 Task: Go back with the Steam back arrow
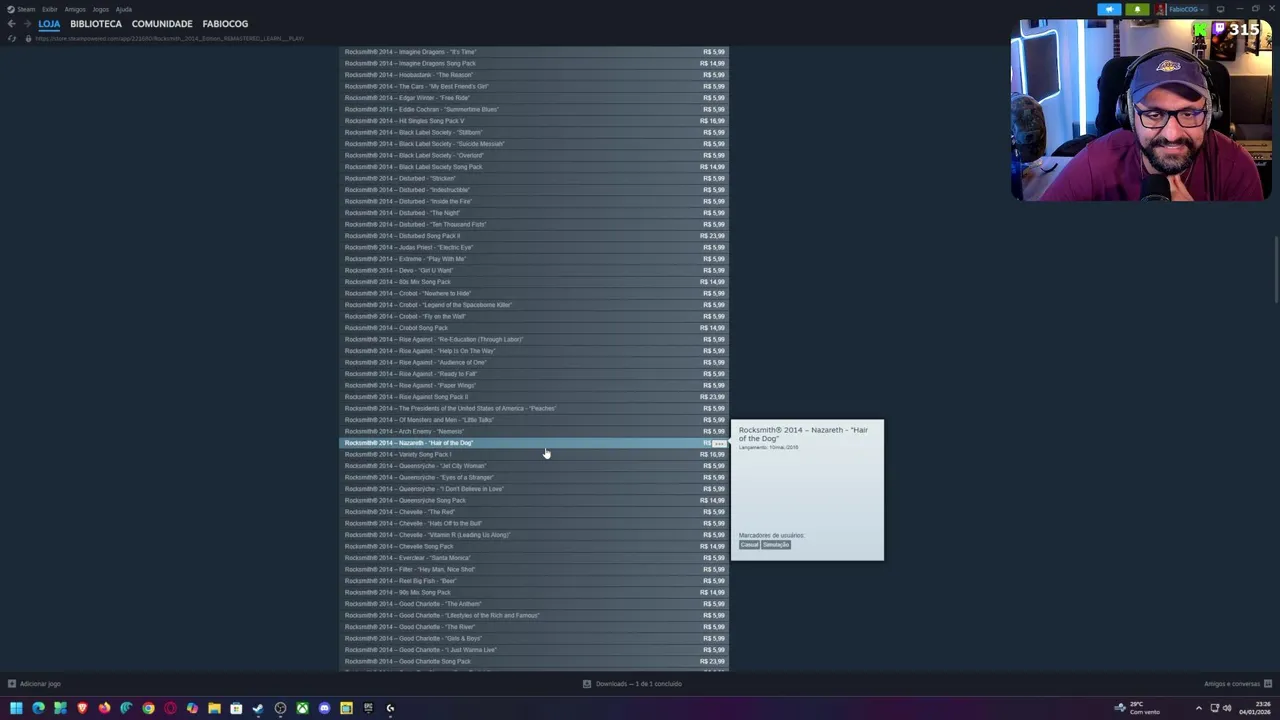11,24
